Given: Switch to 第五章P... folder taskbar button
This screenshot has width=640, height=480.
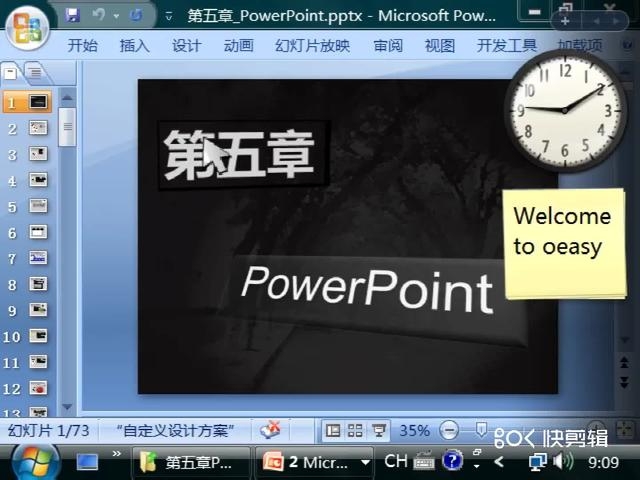Looking at the screenshot, I should pos(191,463).
